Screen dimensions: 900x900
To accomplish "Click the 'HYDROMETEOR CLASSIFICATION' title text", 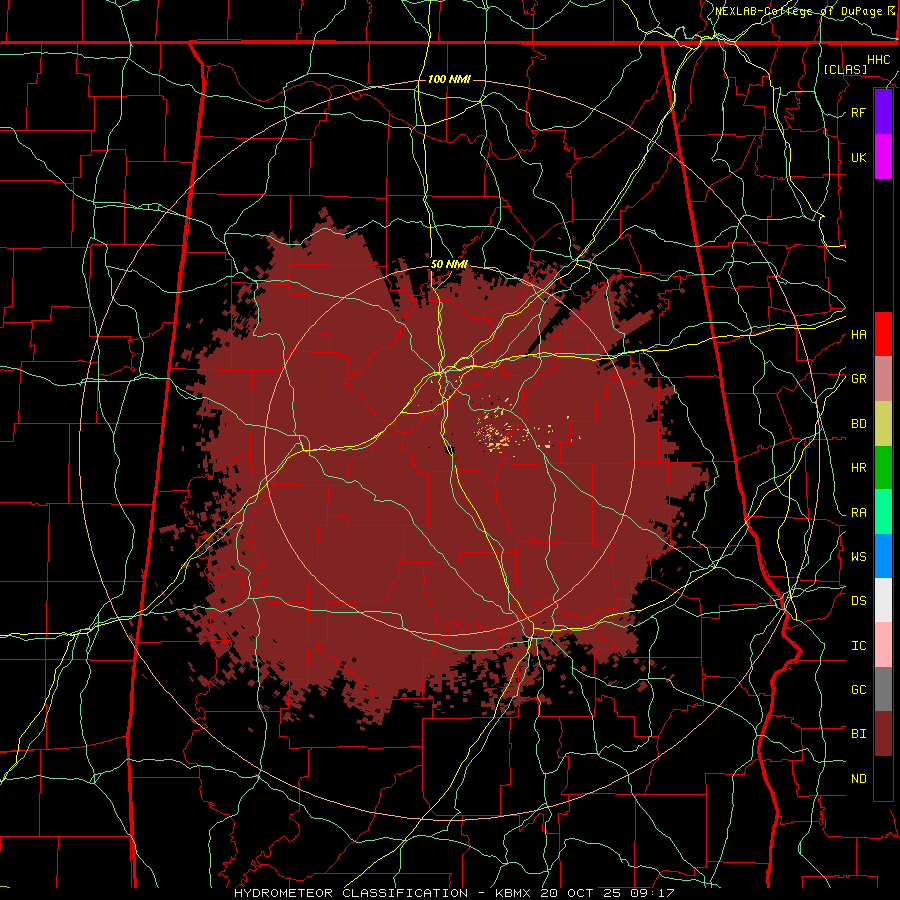I will click(x=351, y=893).
